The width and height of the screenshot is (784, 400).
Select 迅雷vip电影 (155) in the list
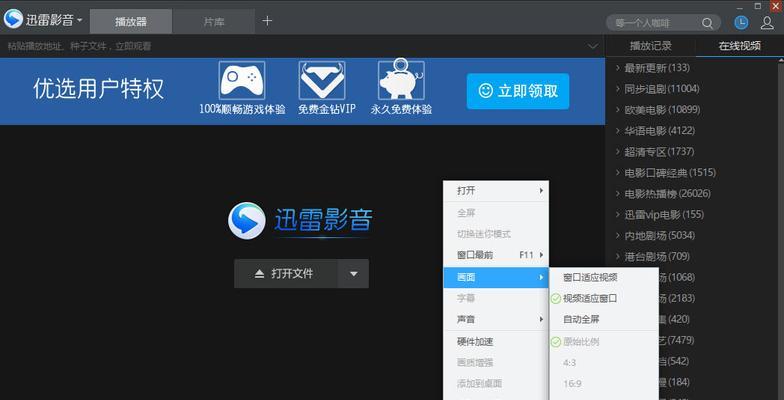coord(664,214)
